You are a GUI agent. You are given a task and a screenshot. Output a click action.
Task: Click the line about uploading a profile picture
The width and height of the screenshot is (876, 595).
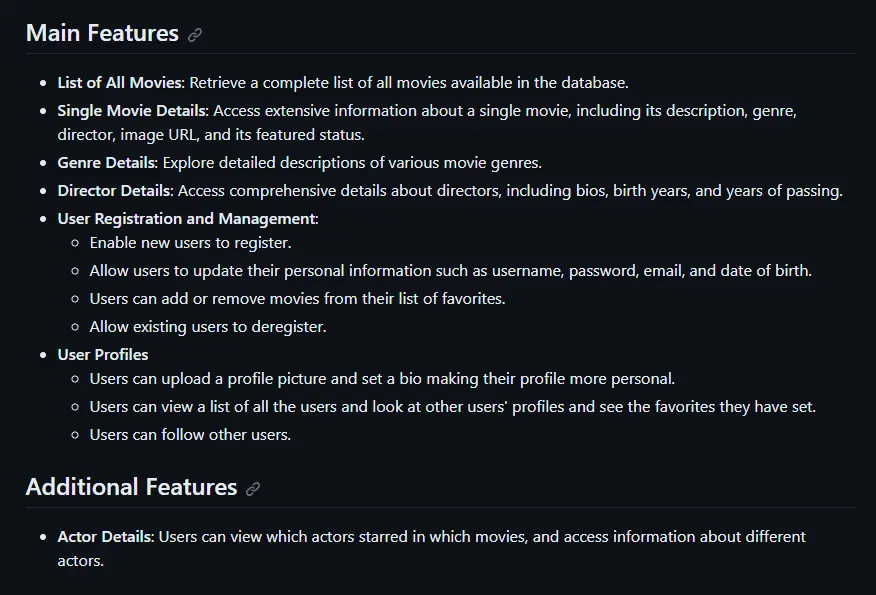click(382, 378)
